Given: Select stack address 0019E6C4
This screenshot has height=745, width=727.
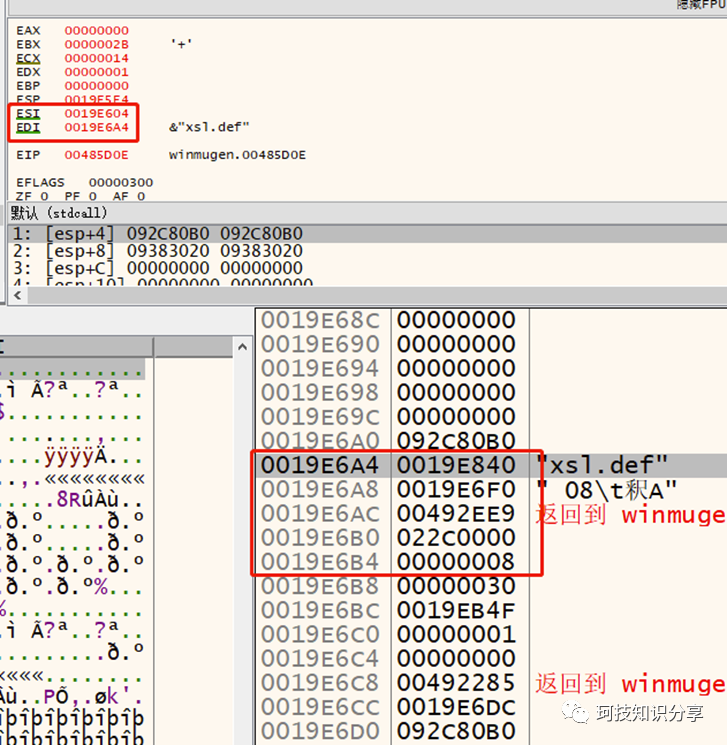Looking at the screenshot, I should click(320, 659).
